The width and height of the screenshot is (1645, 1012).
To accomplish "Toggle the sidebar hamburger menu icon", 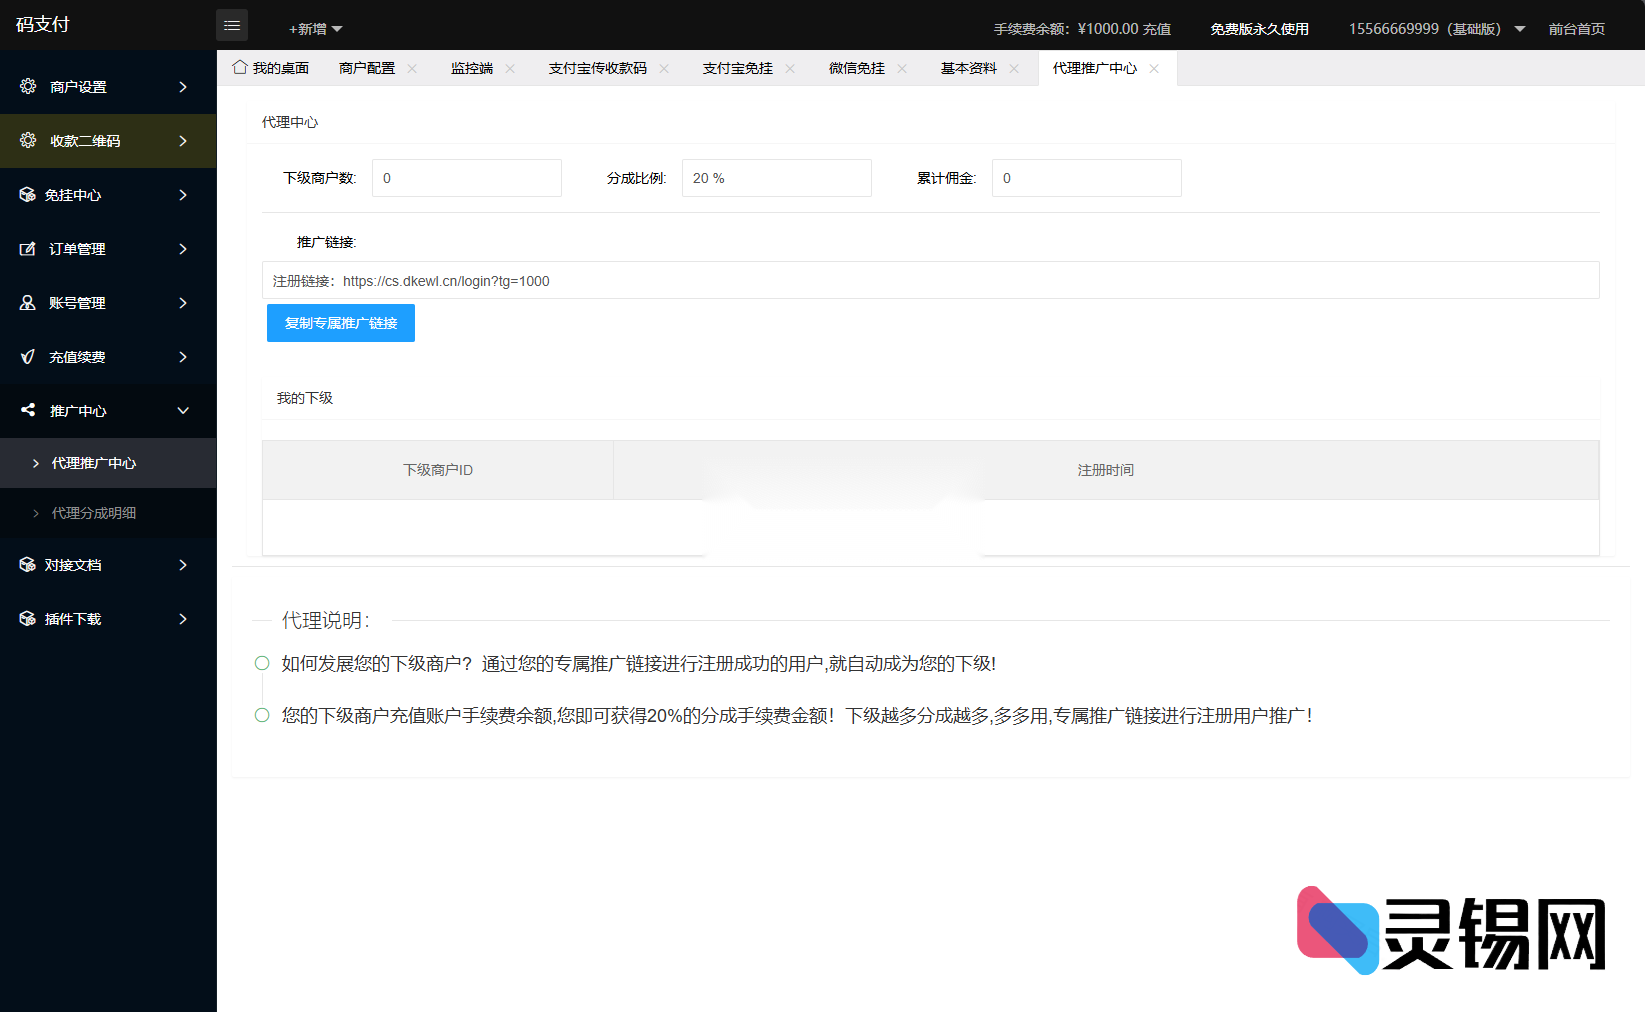I will (x=232, y=25).
